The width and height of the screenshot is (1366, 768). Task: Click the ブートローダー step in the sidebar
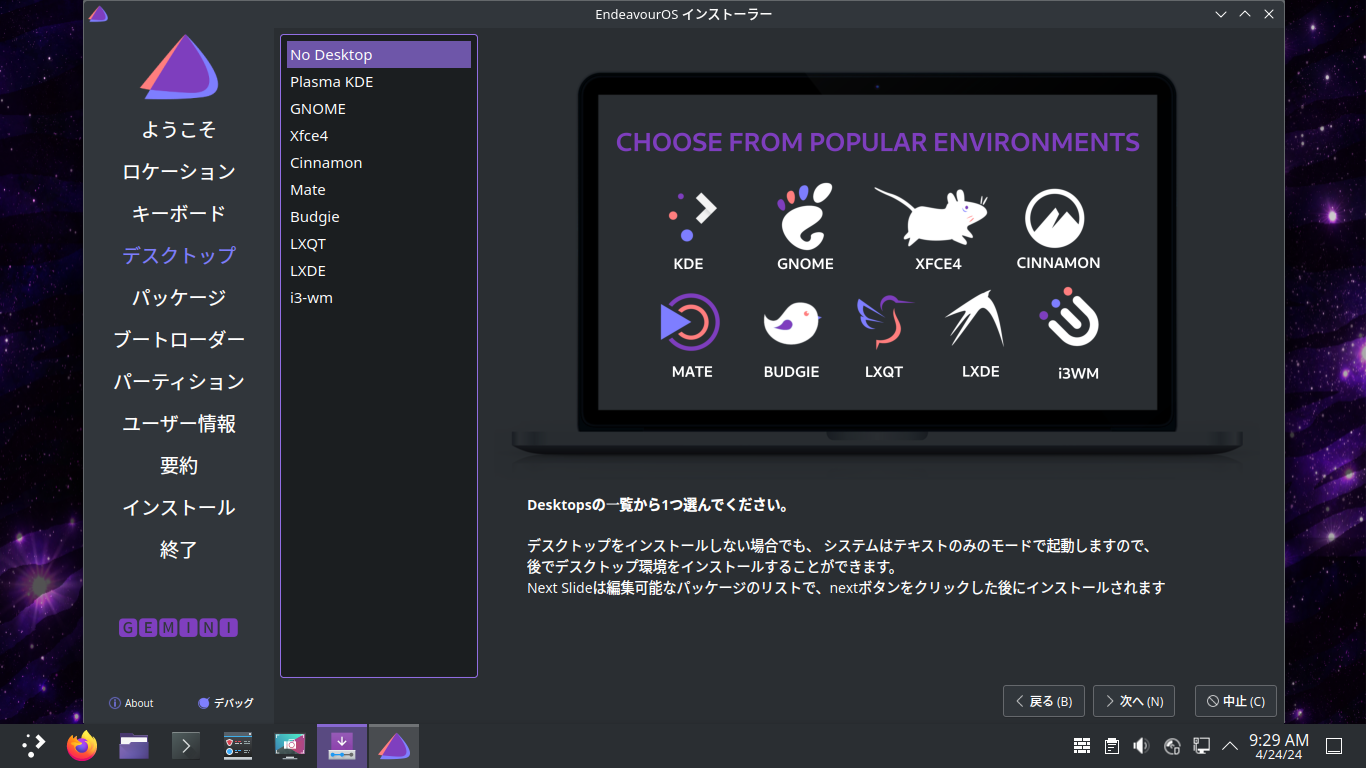click(179, 340)
